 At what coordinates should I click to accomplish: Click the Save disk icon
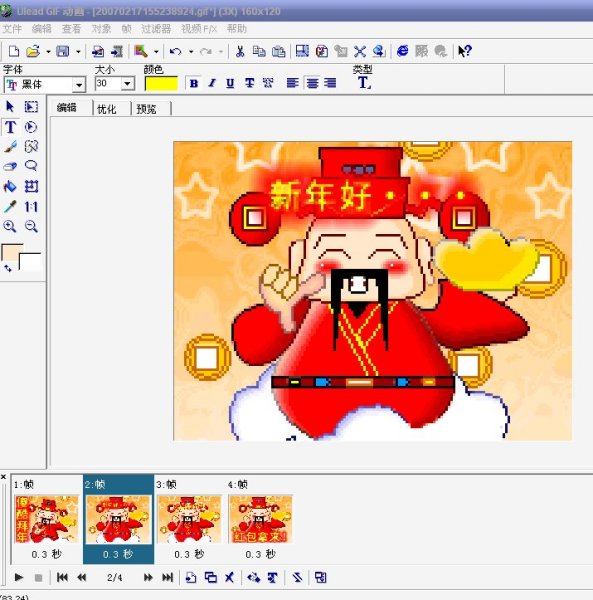coord(63,51)
